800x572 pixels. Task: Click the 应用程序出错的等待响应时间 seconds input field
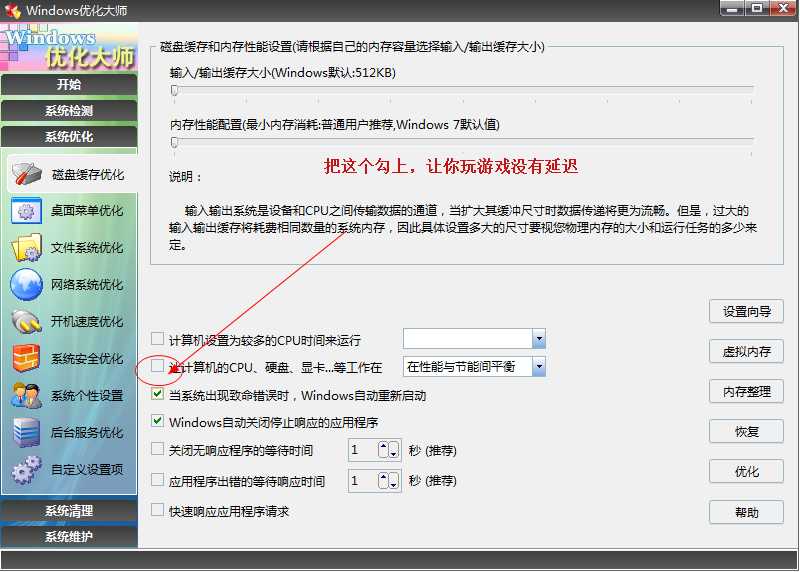(x=364, y=480)
